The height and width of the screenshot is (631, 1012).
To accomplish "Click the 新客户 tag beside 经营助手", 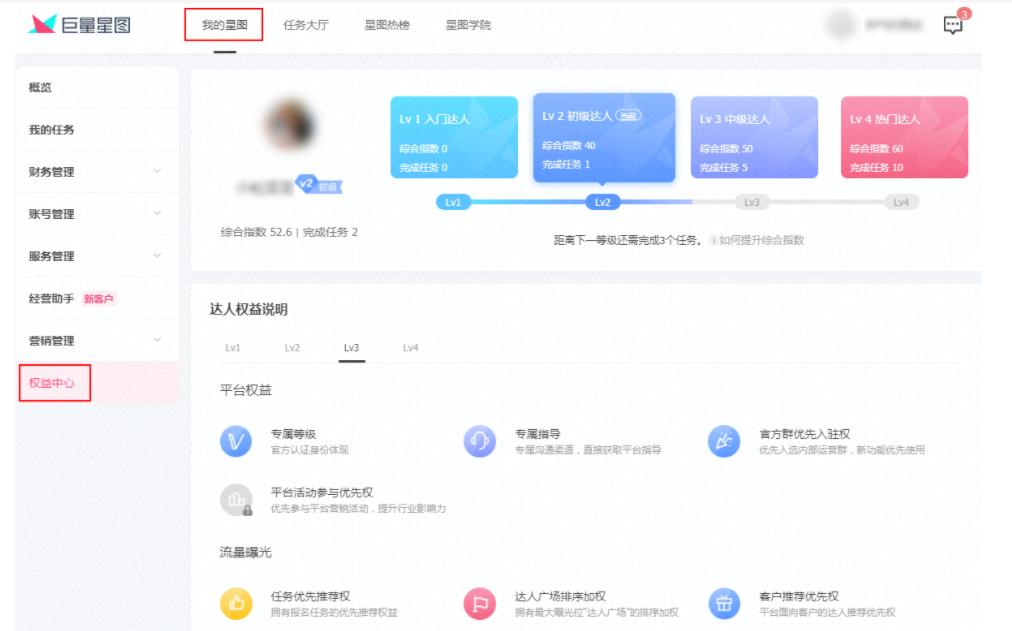I will point(98,299).
